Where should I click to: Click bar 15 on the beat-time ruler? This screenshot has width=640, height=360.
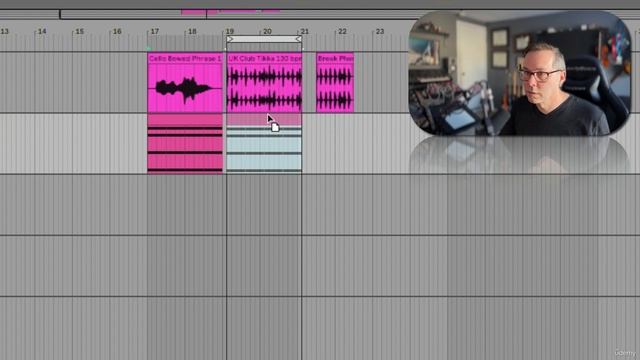[x=80, y=31]
